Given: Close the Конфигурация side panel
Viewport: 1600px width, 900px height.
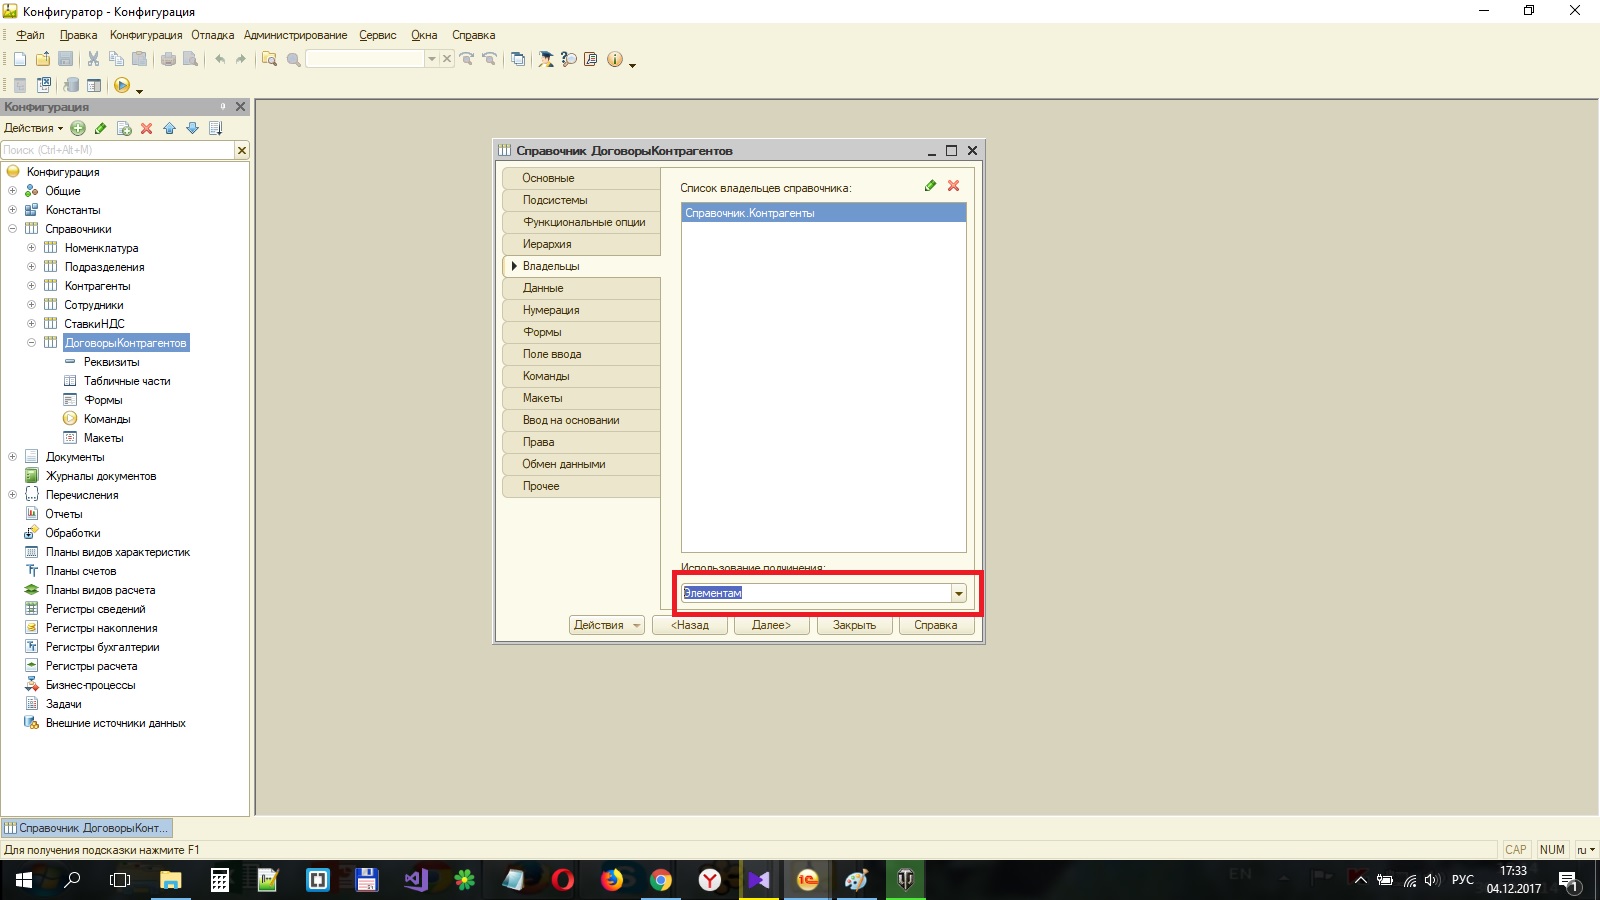Looking at the screenshot, I should point(240,106).
